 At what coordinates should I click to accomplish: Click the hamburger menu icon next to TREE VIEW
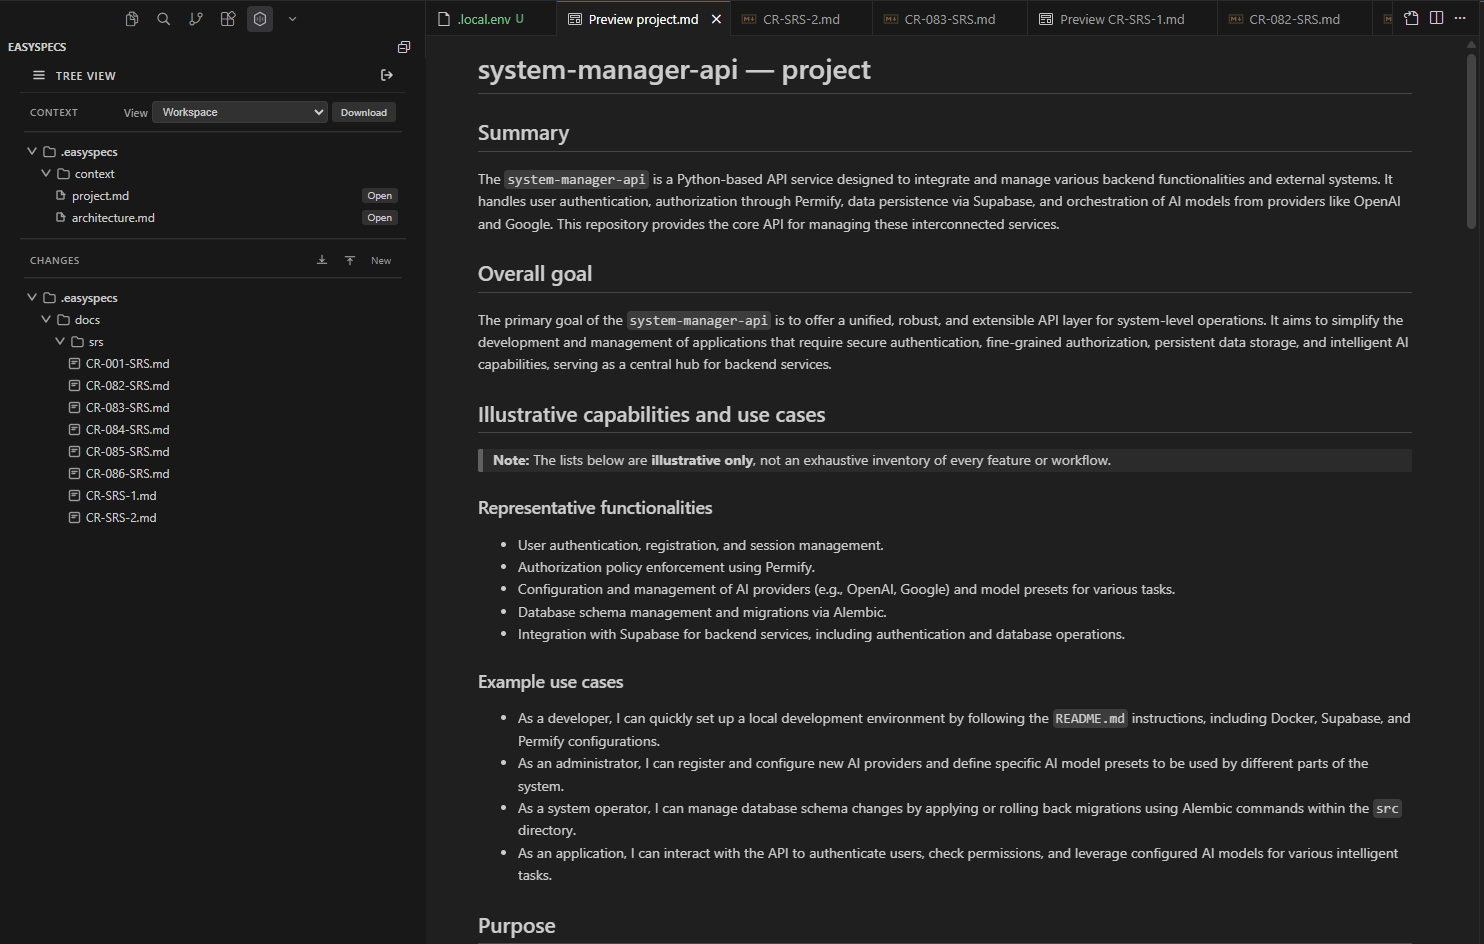point(39,75)
